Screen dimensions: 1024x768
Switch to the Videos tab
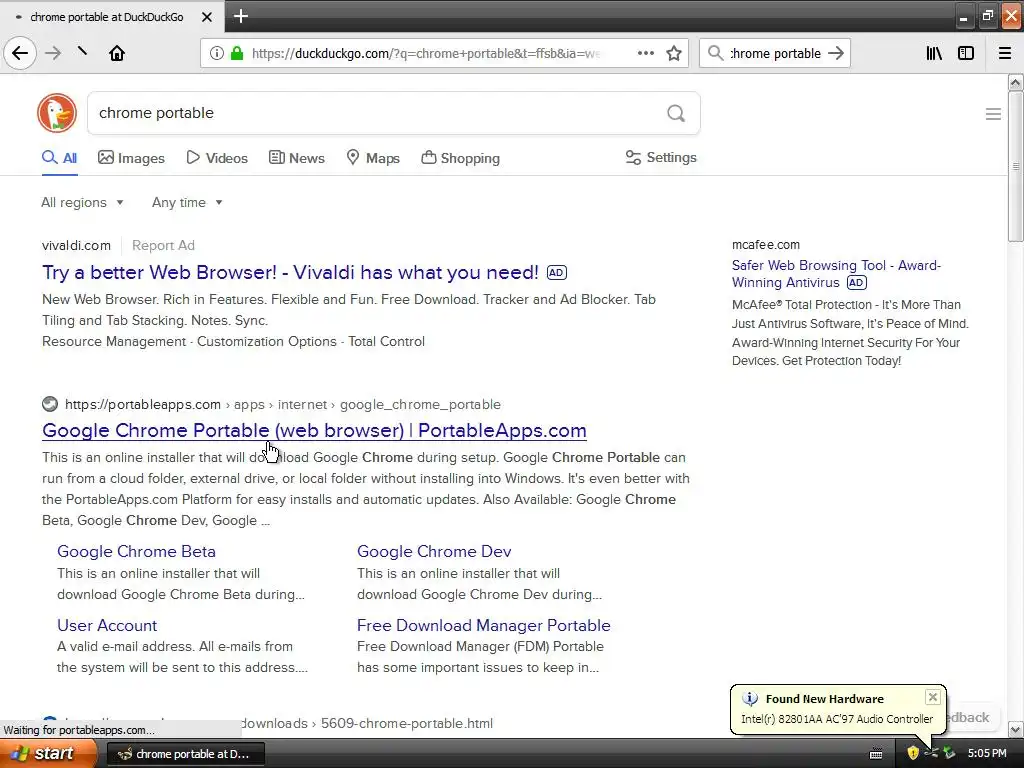point(217,158)
